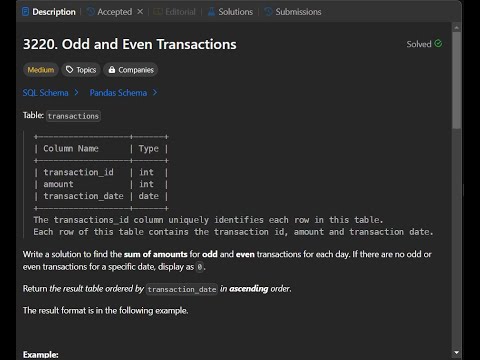Expand the SQL Schema chevron

click(x=76, y=92)
